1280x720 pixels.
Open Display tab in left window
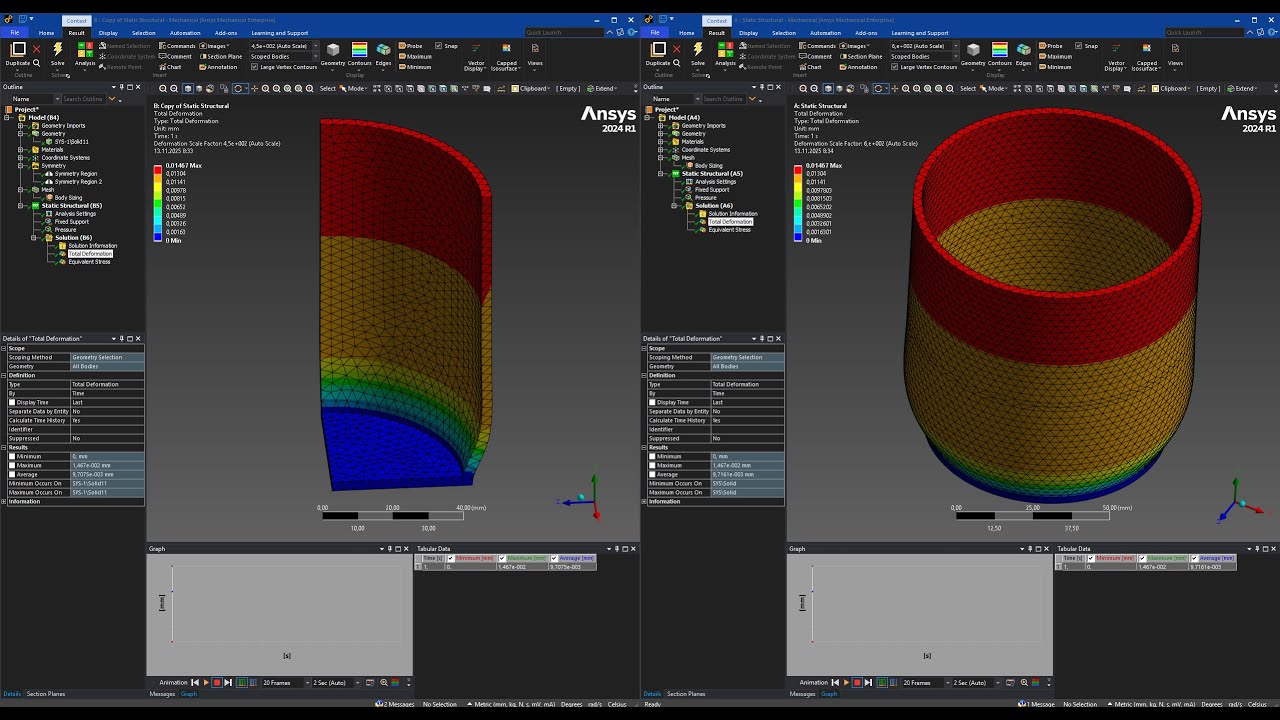(108, 33)
